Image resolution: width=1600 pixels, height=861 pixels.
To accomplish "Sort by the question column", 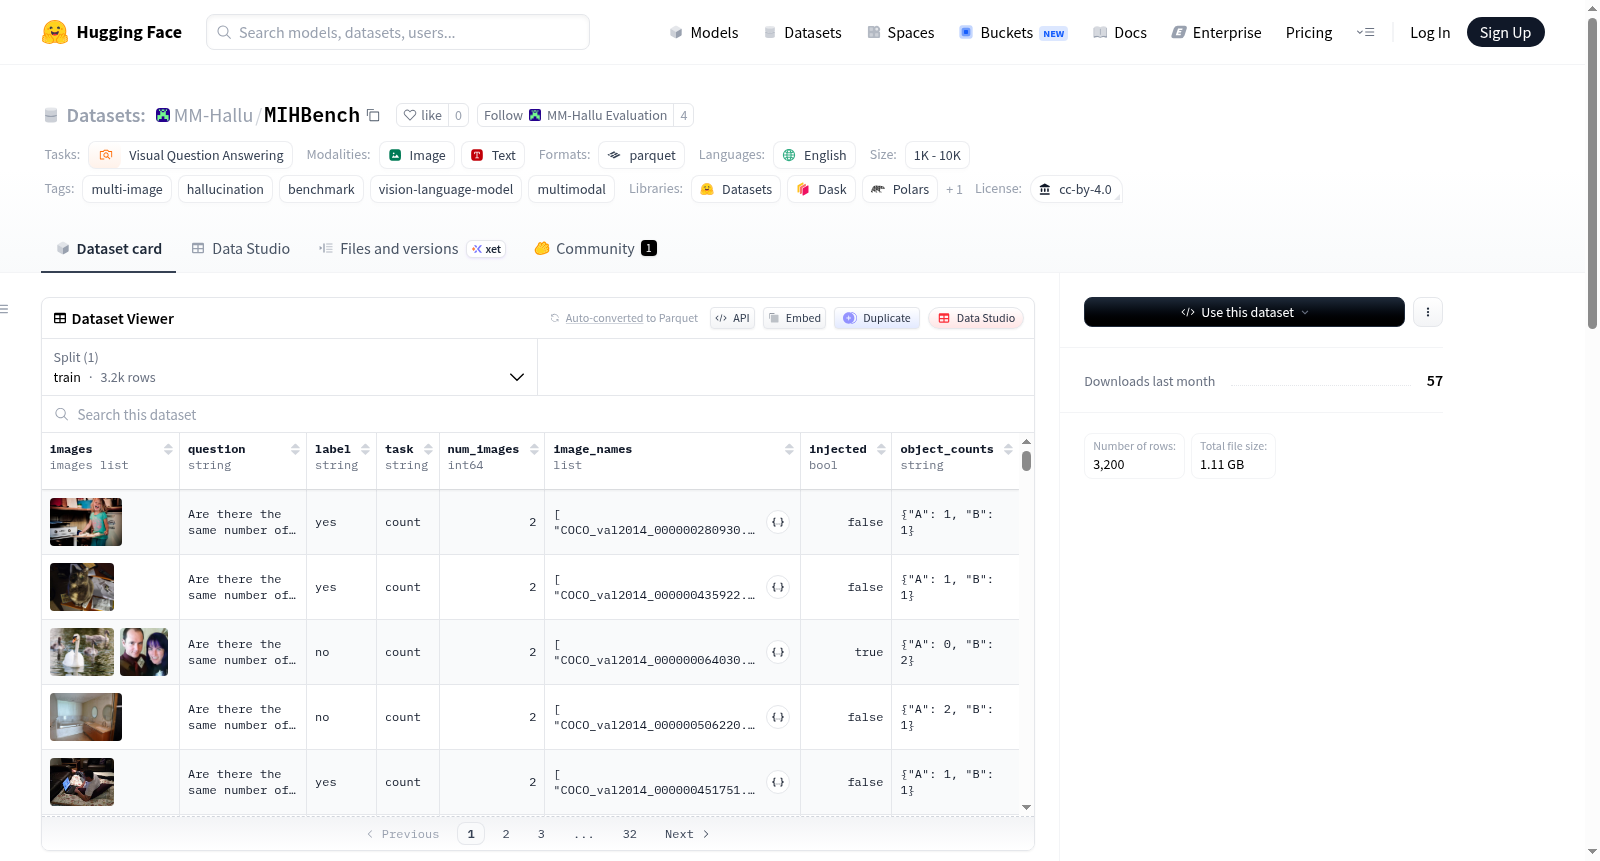I will point(295,449).
